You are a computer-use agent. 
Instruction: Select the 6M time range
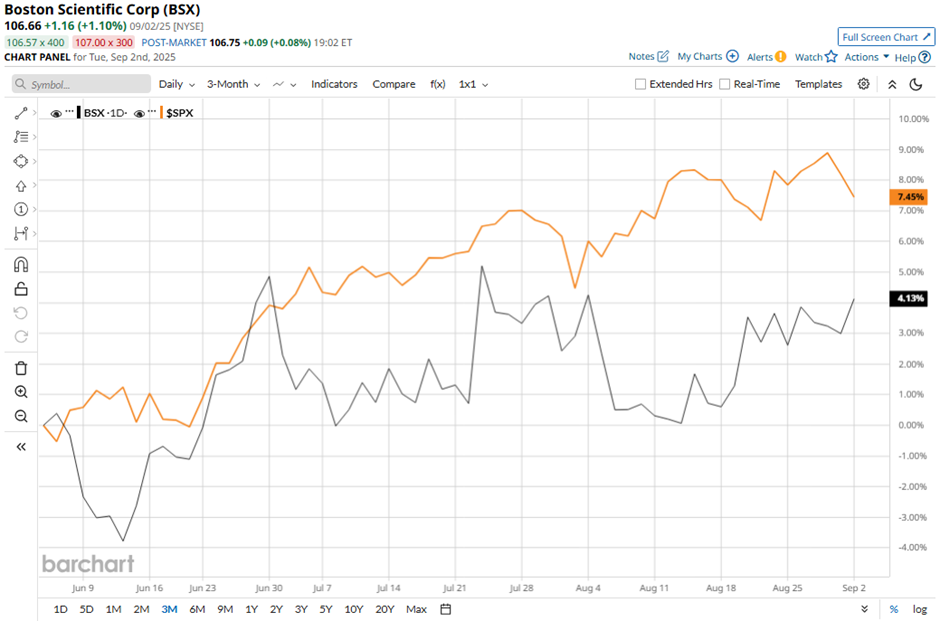tap(197, 609)
